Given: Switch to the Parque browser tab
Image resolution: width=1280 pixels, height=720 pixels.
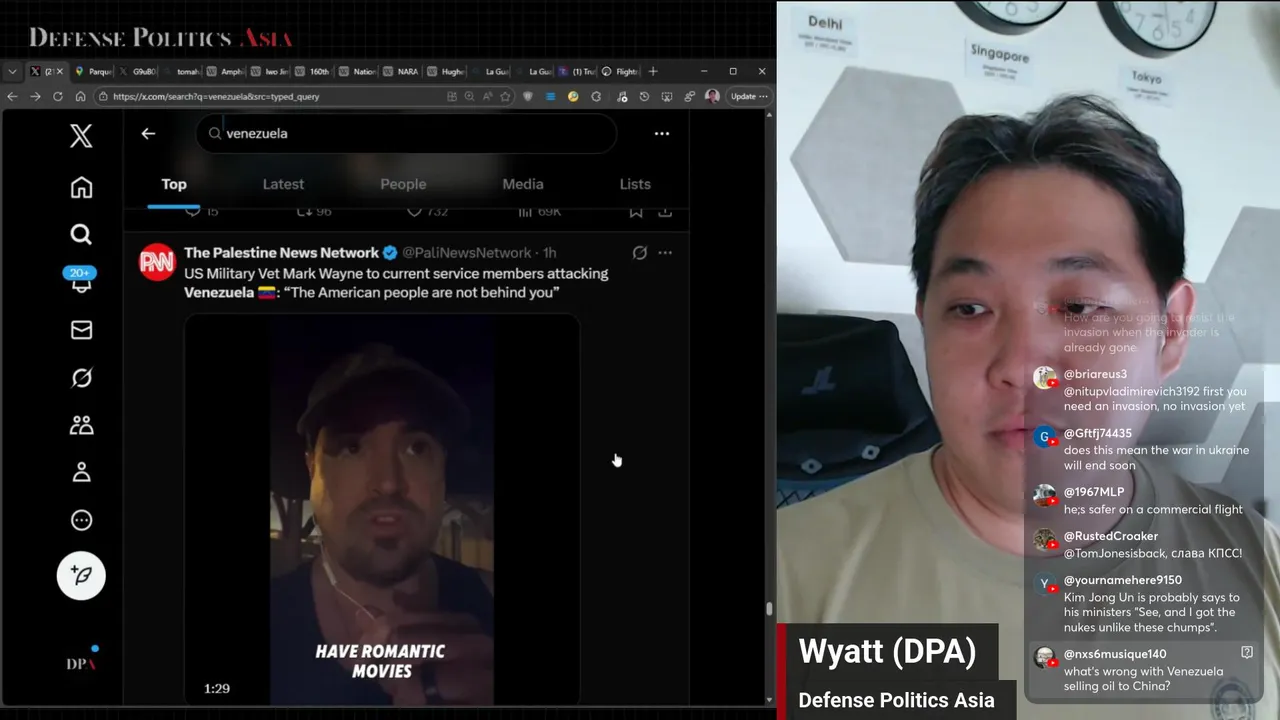Looking at the screenshot, I should point(94,72).
